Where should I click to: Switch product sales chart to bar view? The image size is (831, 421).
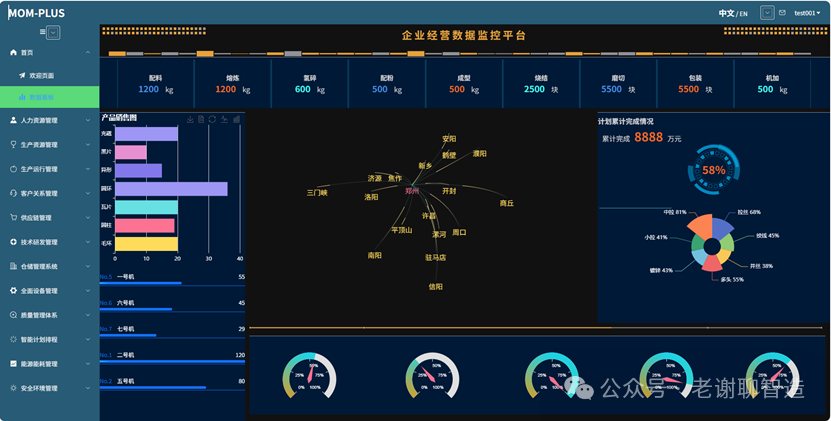click(237, 120)
